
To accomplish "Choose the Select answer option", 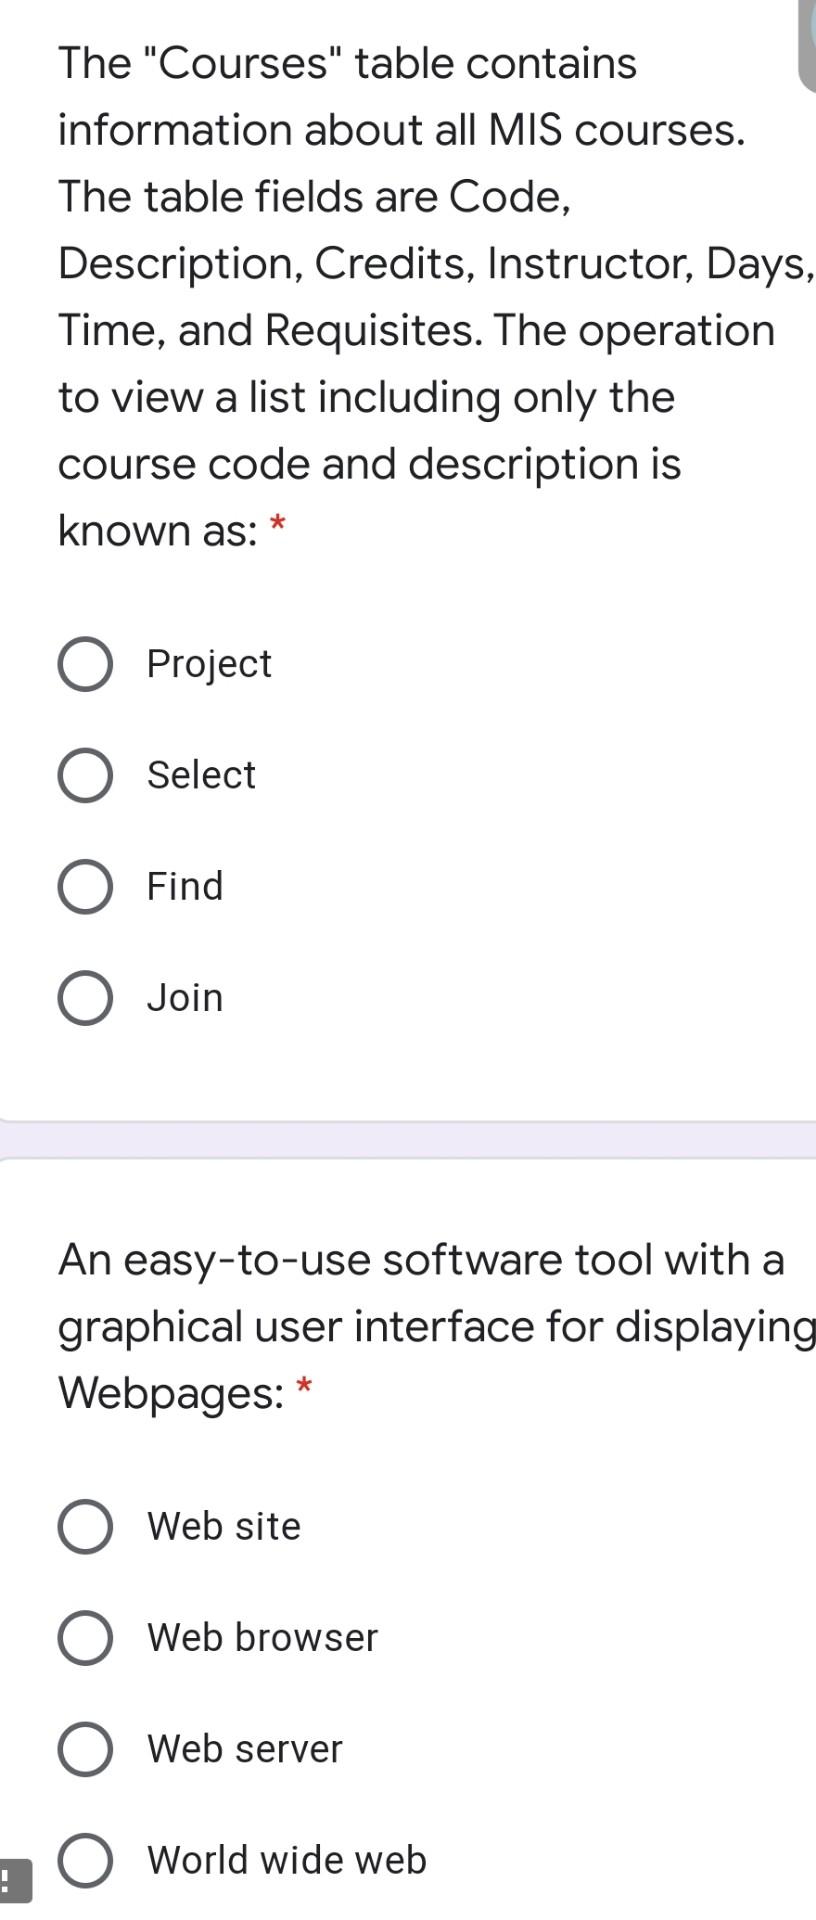I will tap(85, 775).
